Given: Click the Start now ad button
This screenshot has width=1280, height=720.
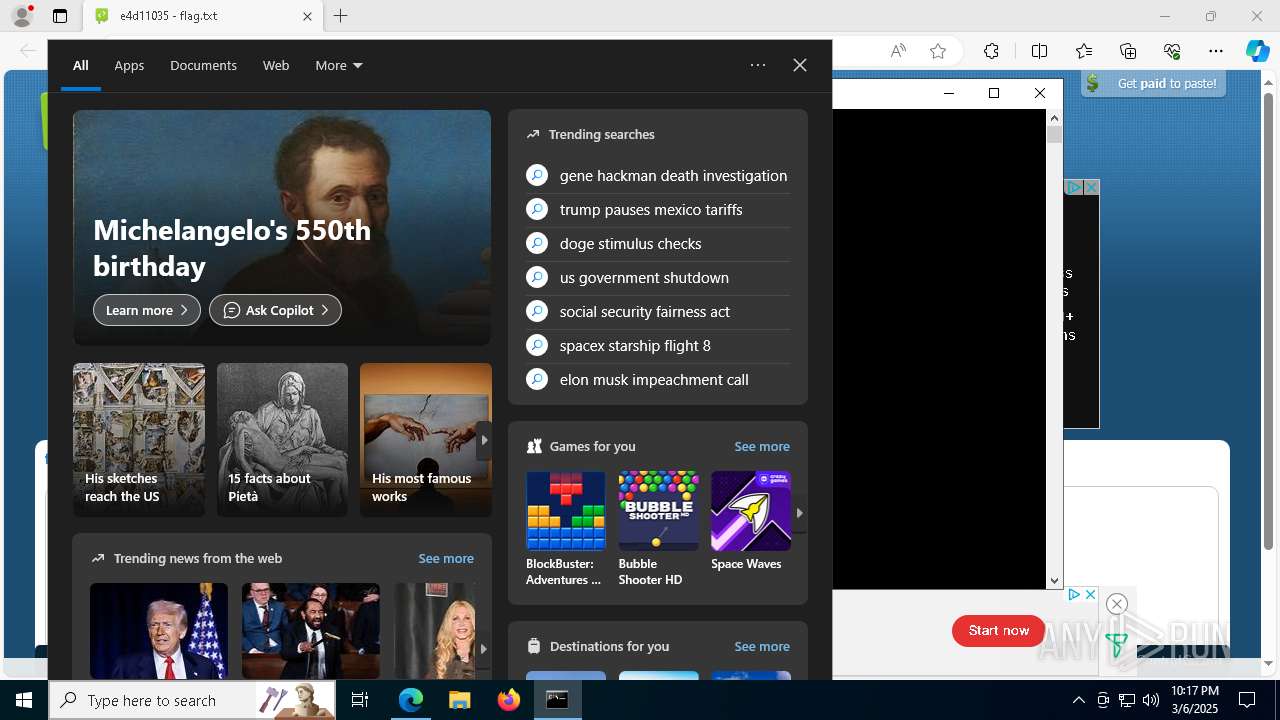Looking at the screenshot, I should (x=998, y=631).
